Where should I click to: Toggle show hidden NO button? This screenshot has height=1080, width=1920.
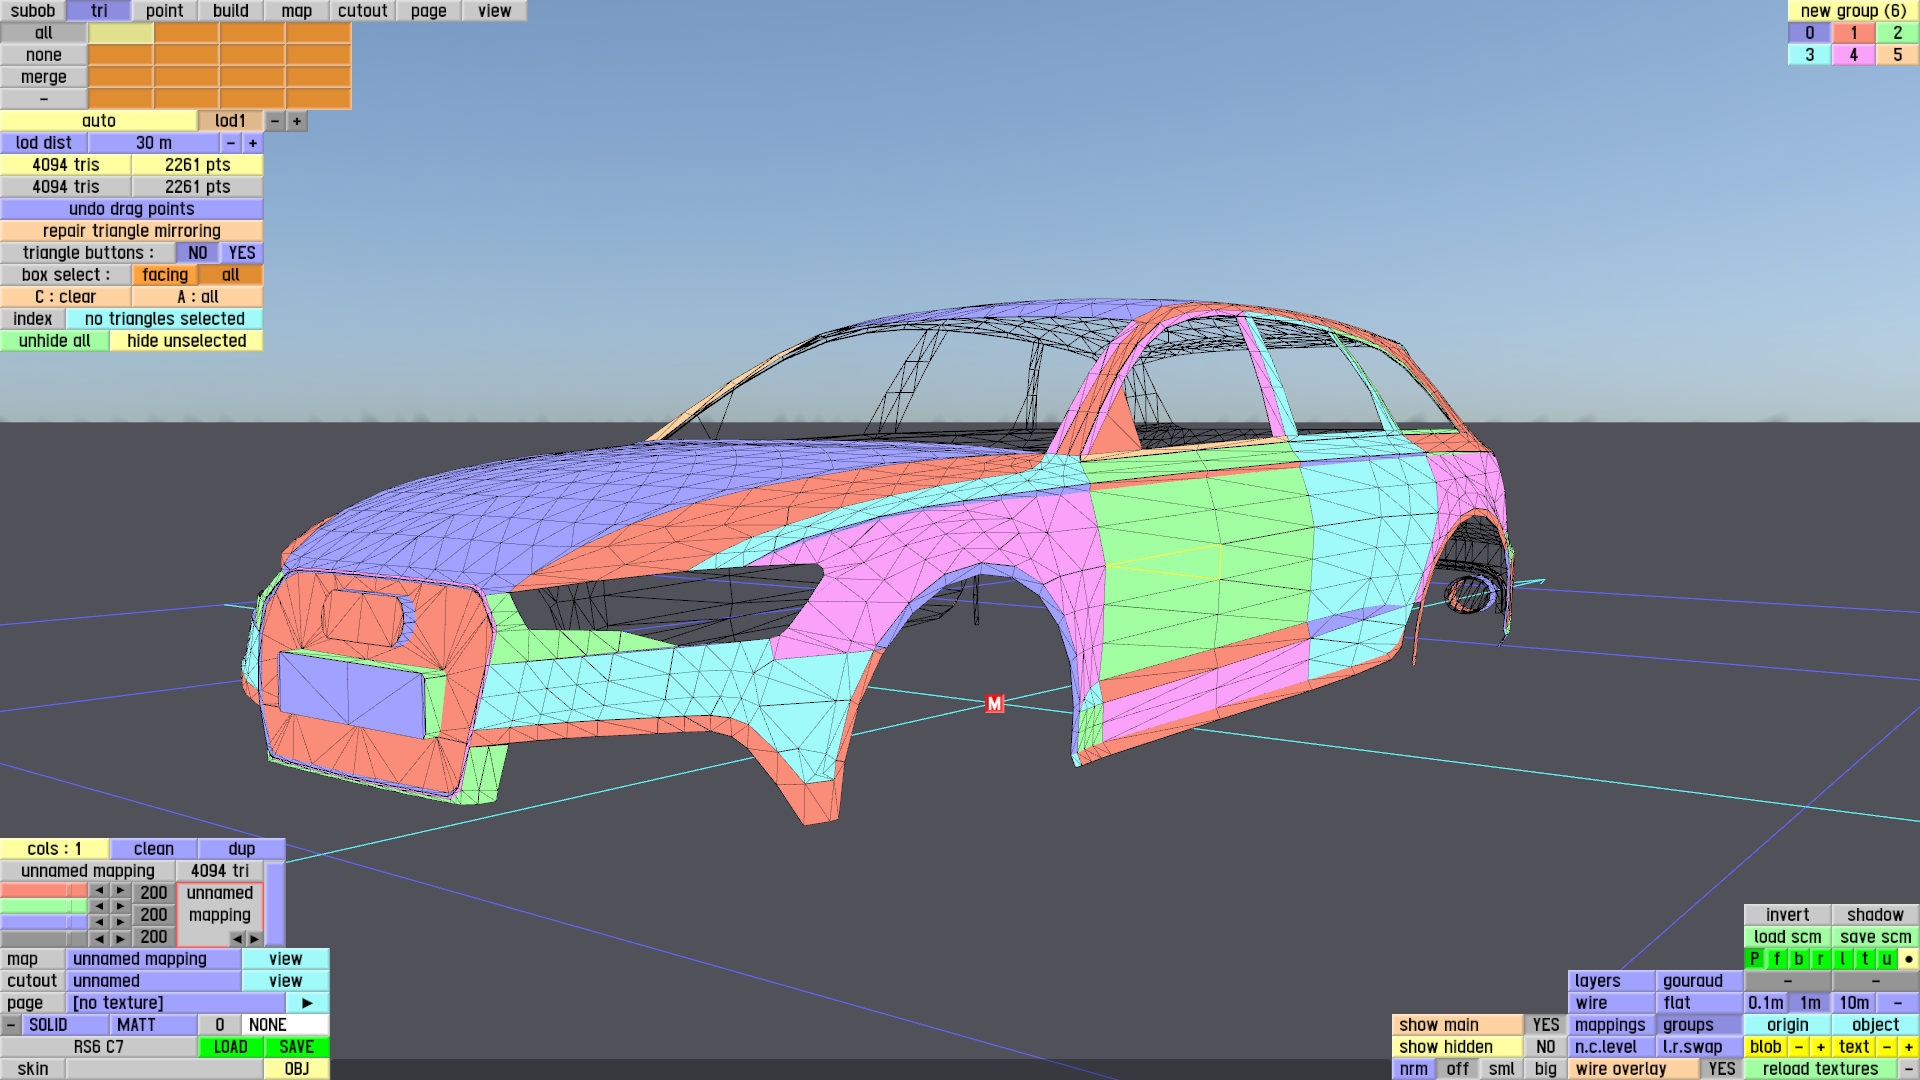(1545, 1047)
